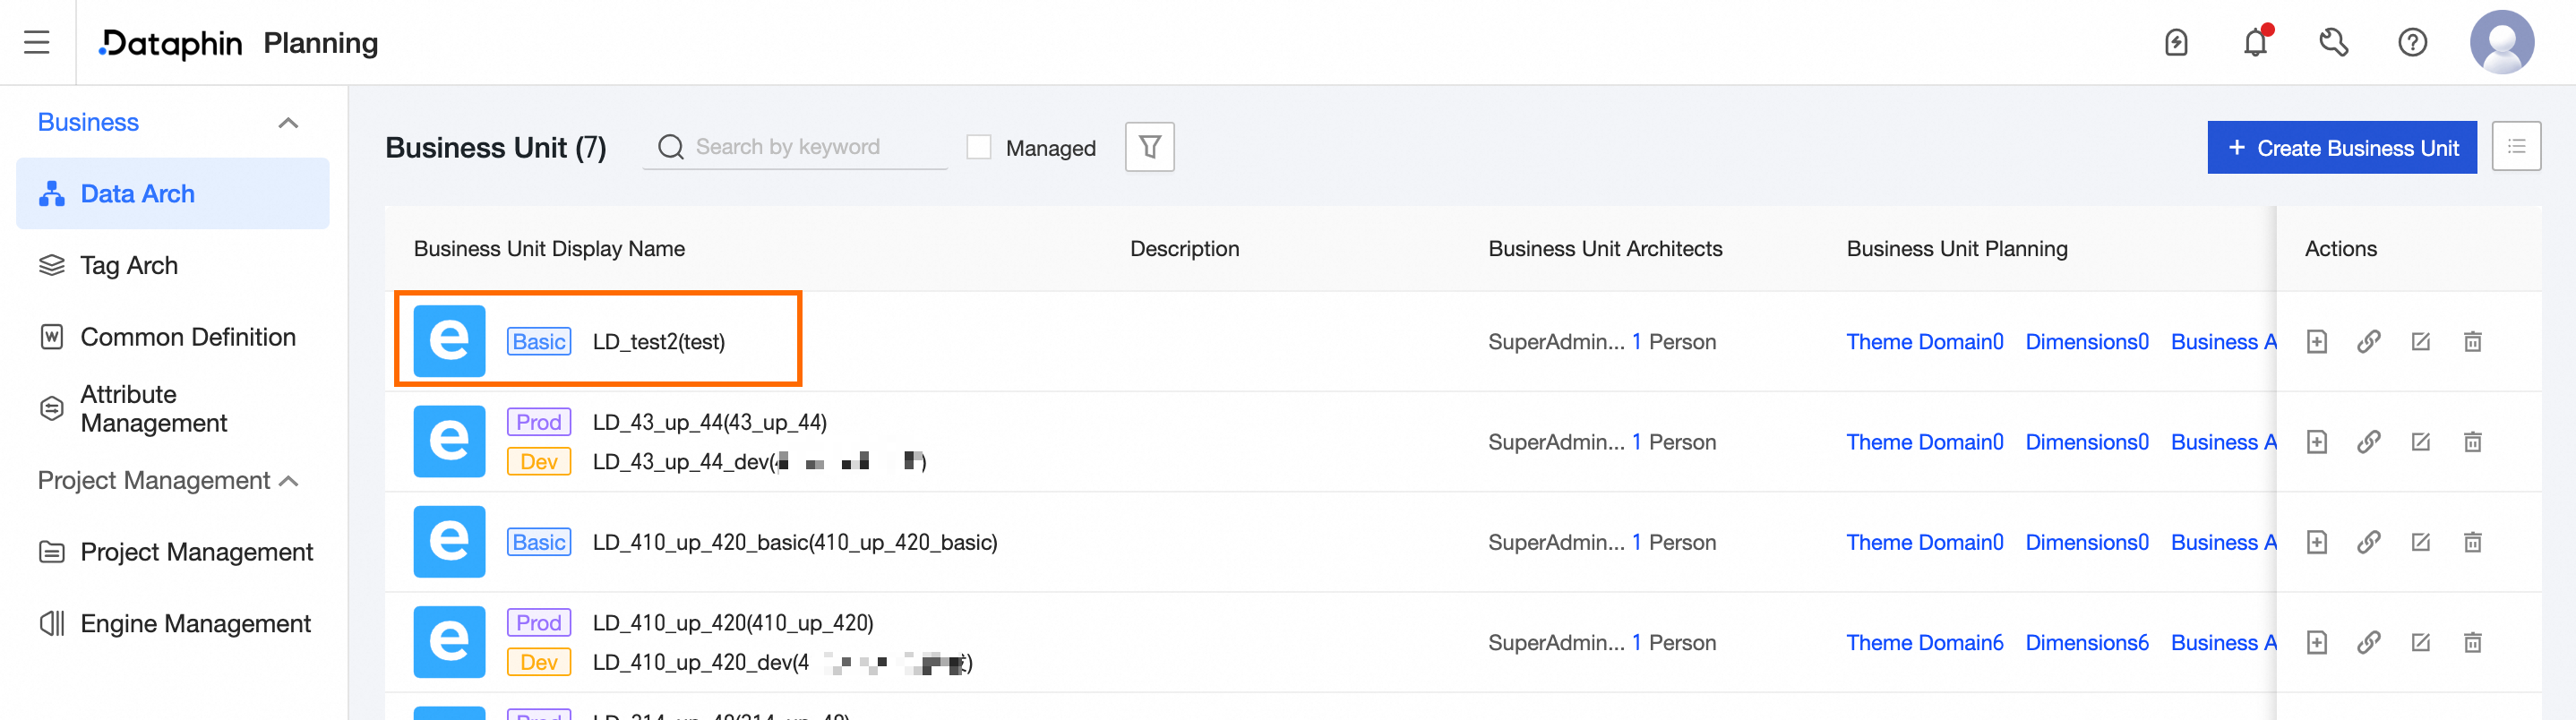This screenshot has height=720, width=2576.
Task: Edit the LD_43_up_44 business unit
Action: pos(2421,442)
